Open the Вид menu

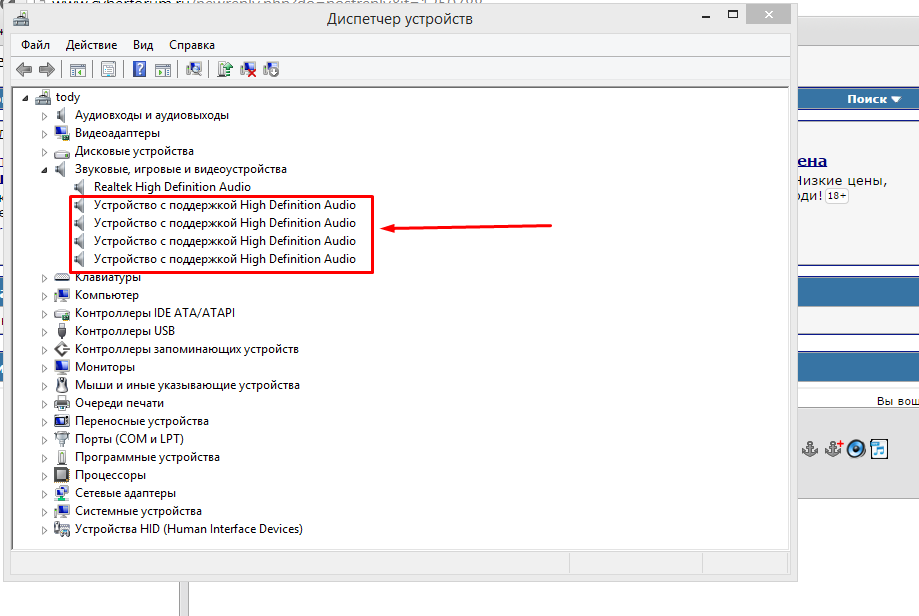tap(143, 45)
